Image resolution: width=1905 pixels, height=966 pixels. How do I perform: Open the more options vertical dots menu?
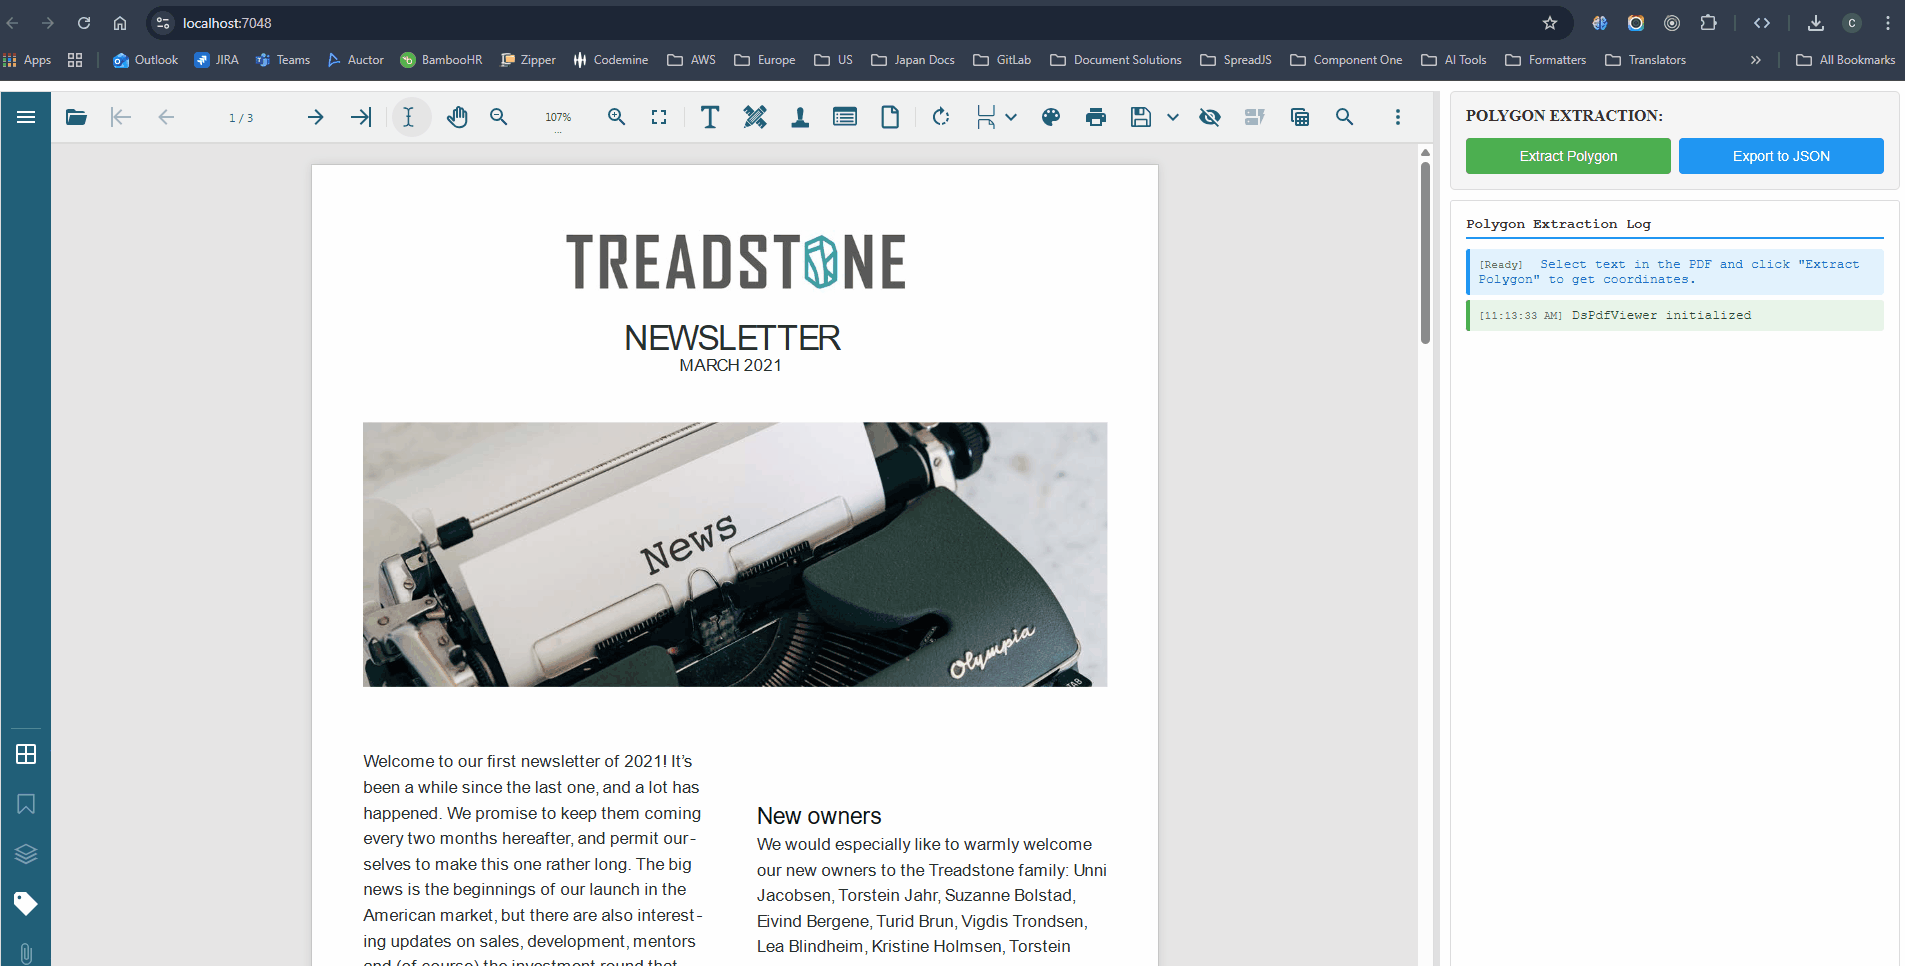(1397, 117)
